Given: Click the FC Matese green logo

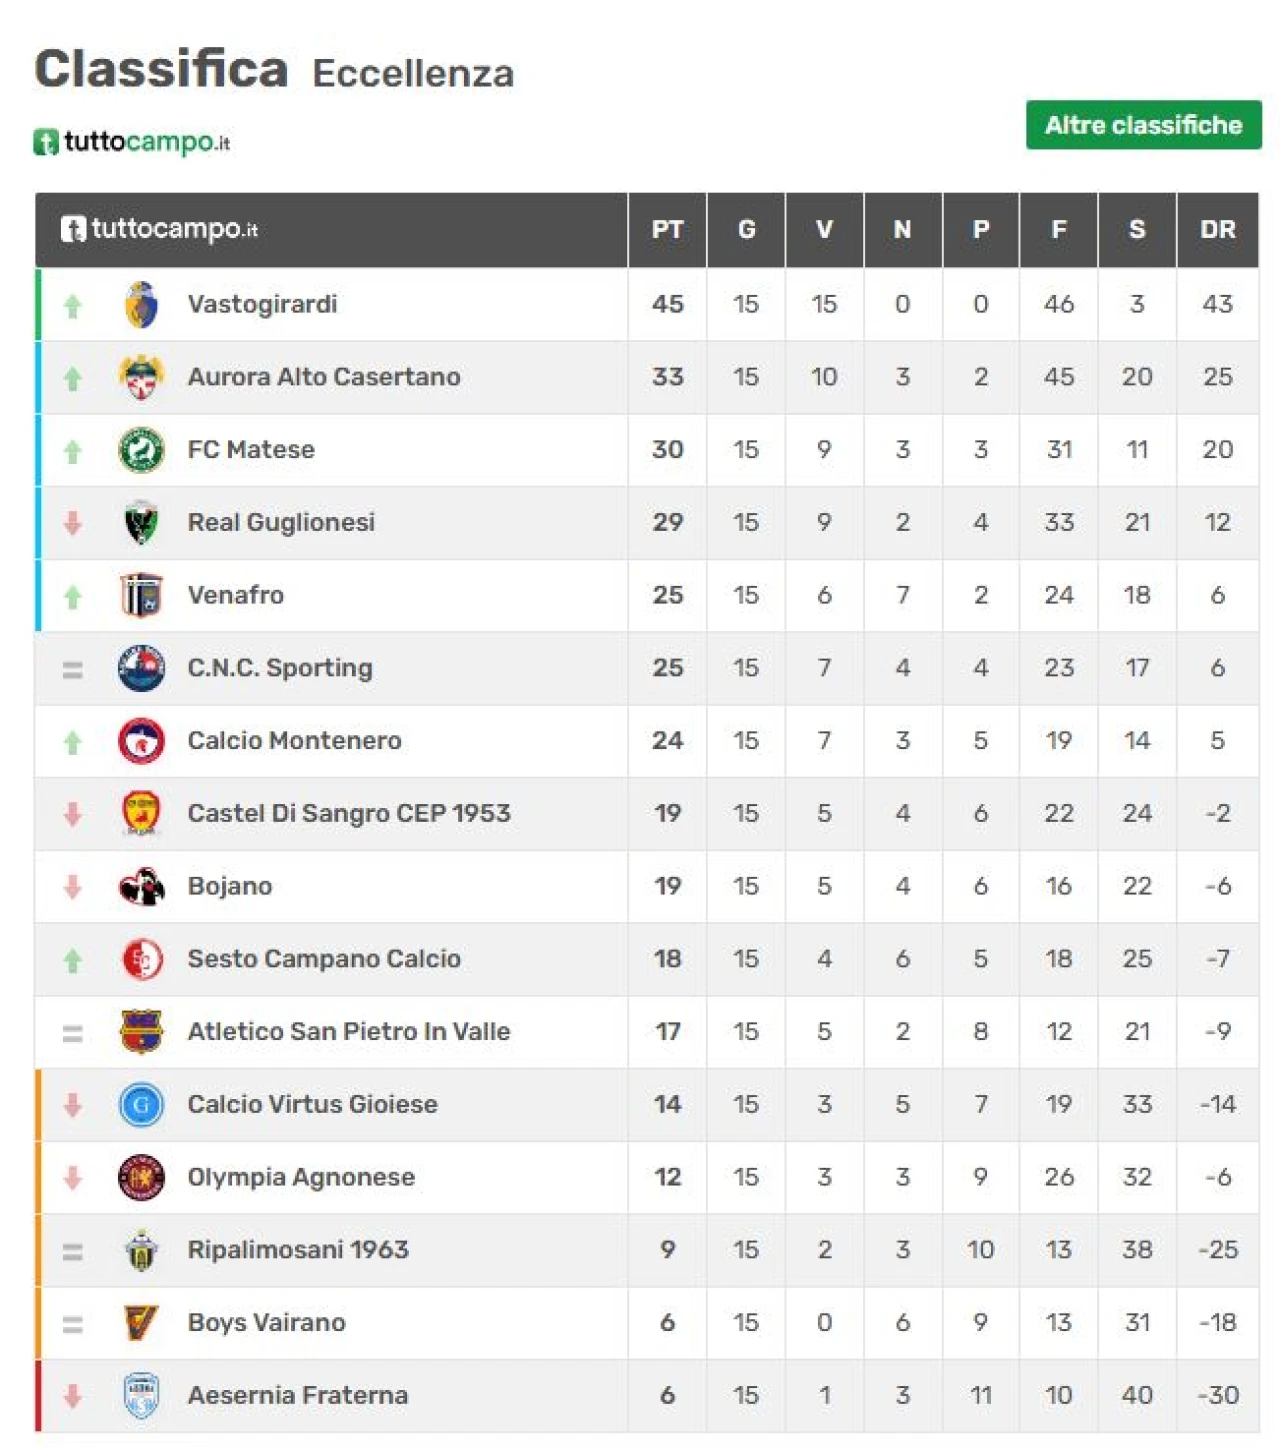Looking at the screenshot, I should [x=141, y=450].
